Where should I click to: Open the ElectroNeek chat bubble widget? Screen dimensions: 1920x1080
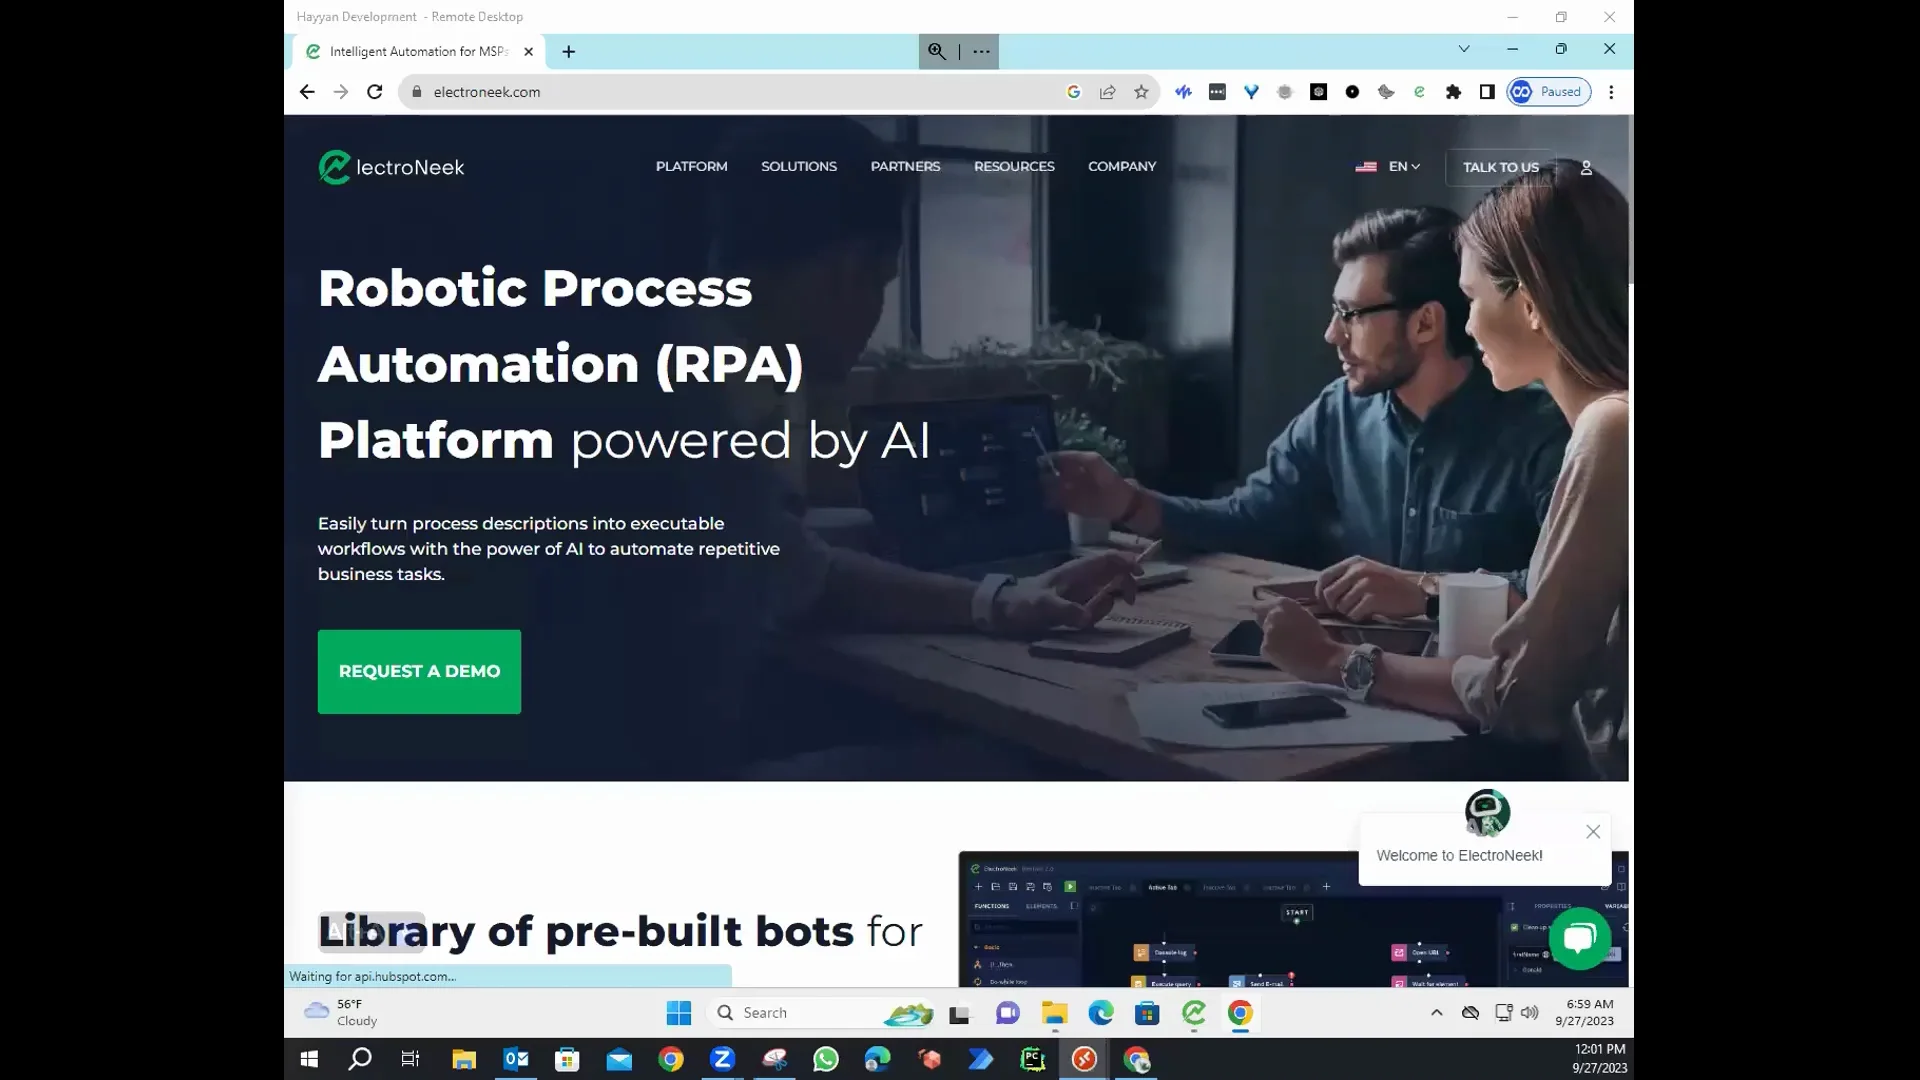coord(1578,938)
